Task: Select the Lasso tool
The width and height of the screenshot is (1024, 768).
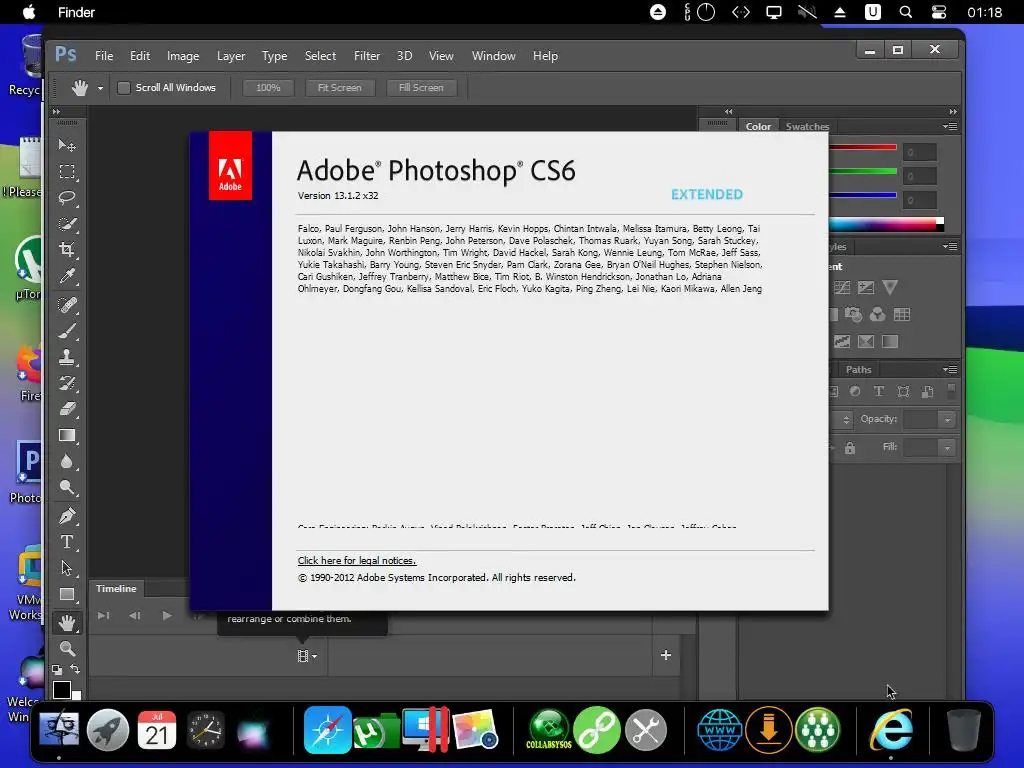Action: (67, 198)
